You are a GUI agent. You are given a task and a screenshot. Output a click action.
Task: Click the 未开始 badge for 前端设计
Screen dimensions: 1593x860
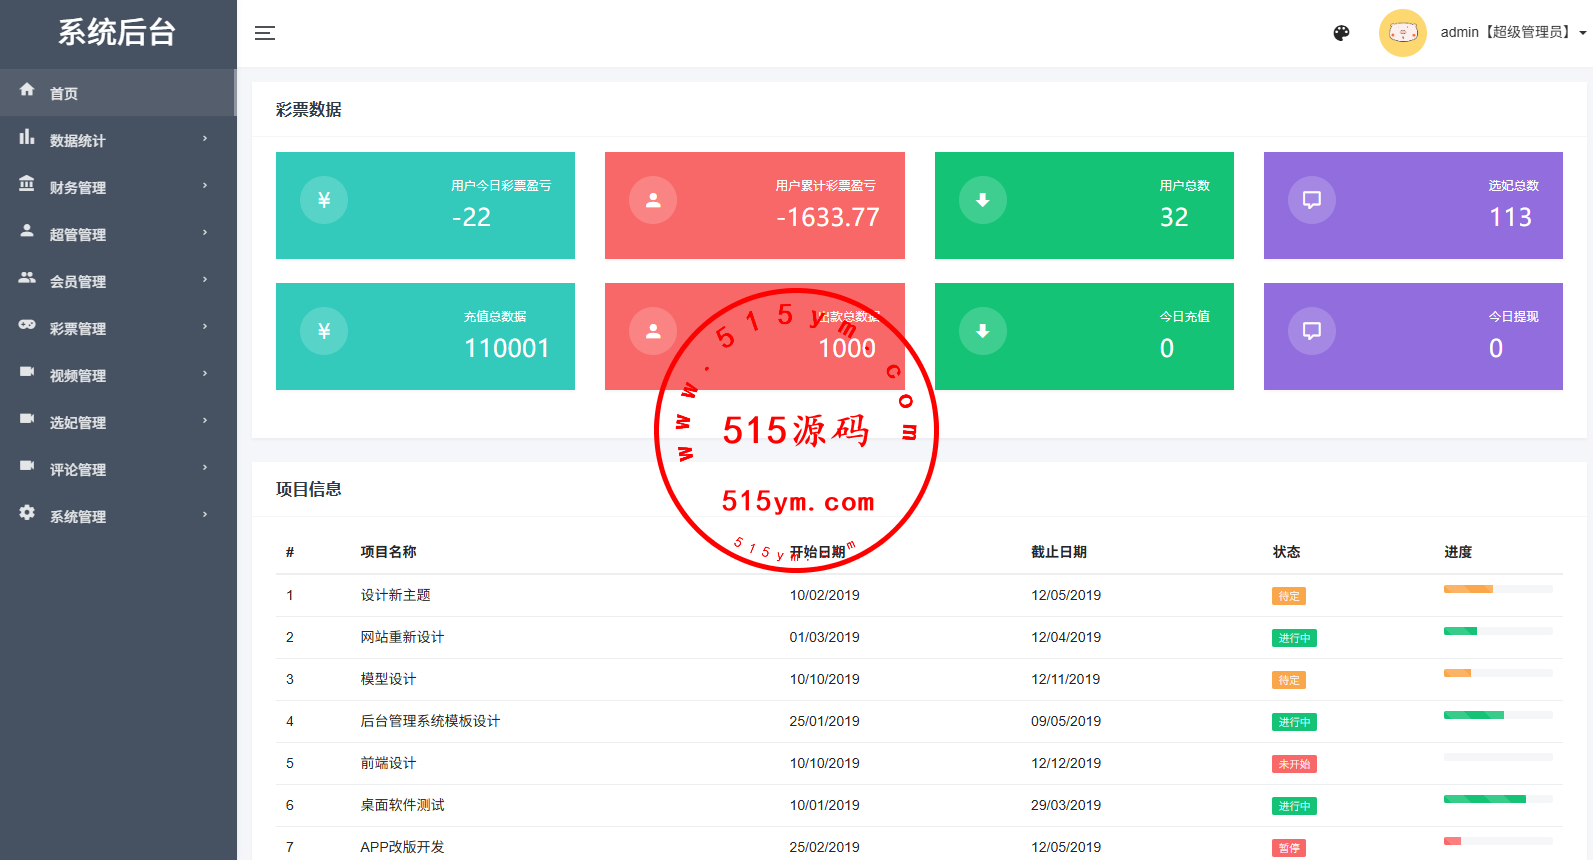point(1294,764)
